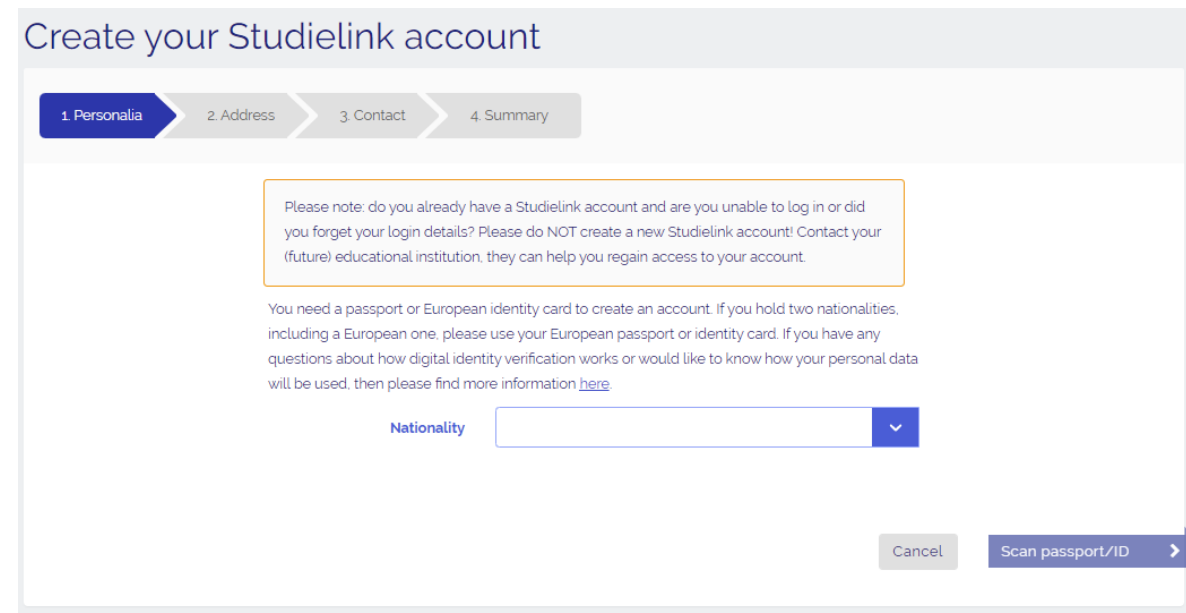
Task: Go to the 1. Personalia step
Action: [101, 115]
